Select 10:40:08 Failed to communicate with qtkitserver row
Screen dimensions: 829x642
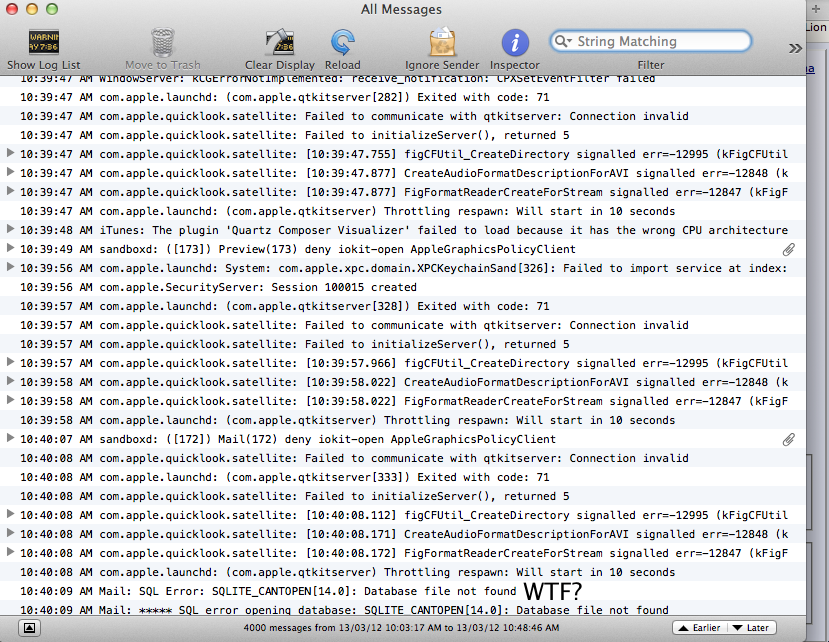click(403, 458)
